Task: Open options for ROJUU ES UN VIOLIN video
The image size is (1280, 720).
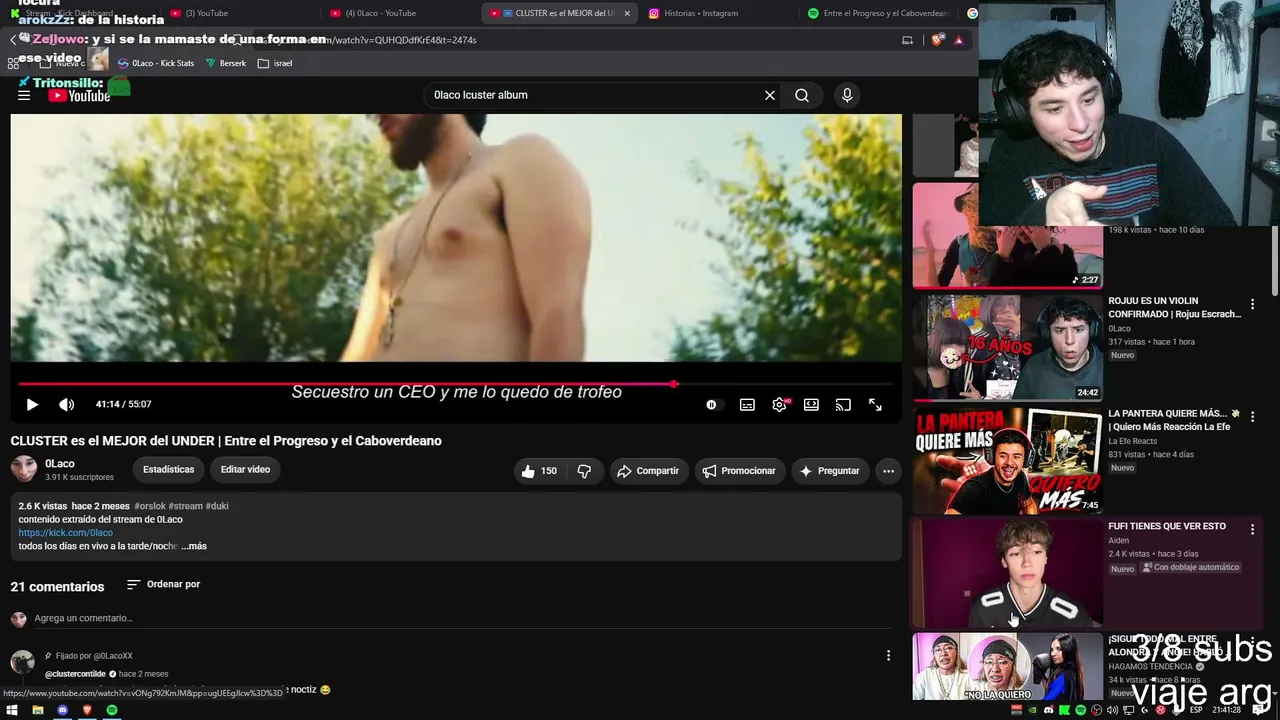Action: click(1252, 304)
